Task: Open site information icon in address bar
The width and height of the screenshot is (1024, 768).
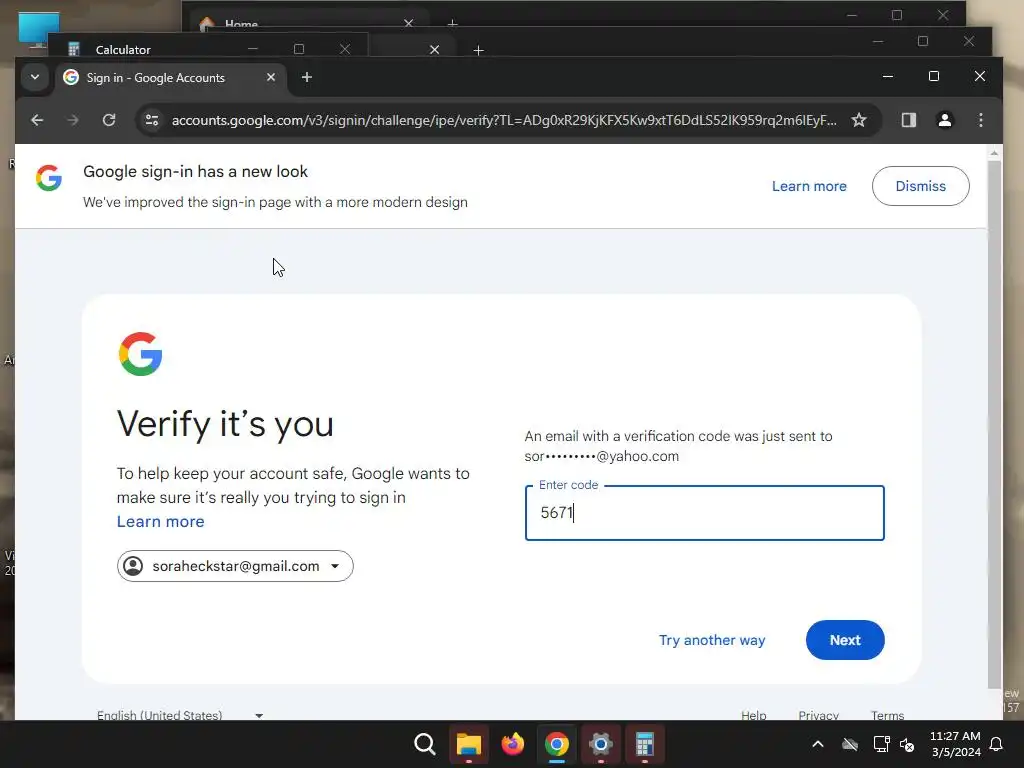Action: [x=152, y=120]
